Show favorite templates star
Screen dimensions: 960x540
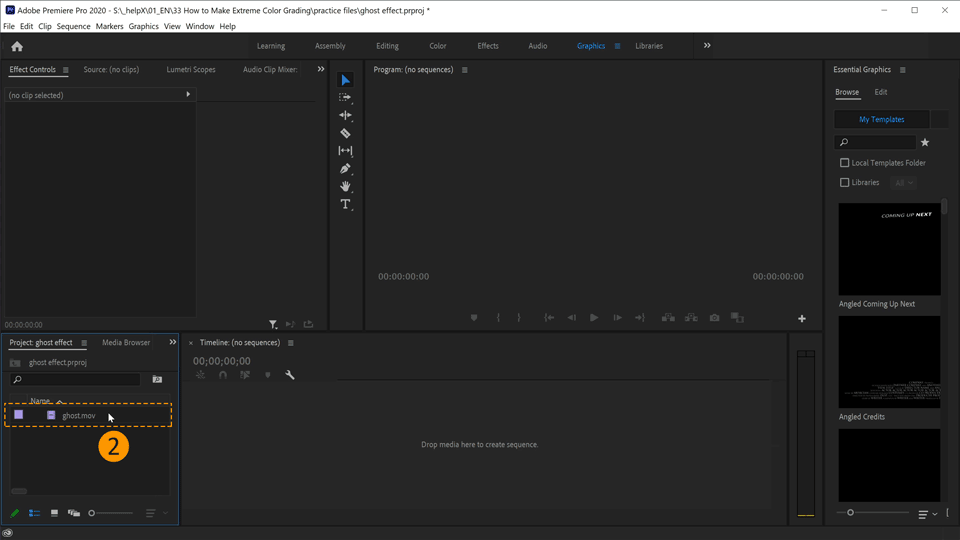click(x=925, y=143)
